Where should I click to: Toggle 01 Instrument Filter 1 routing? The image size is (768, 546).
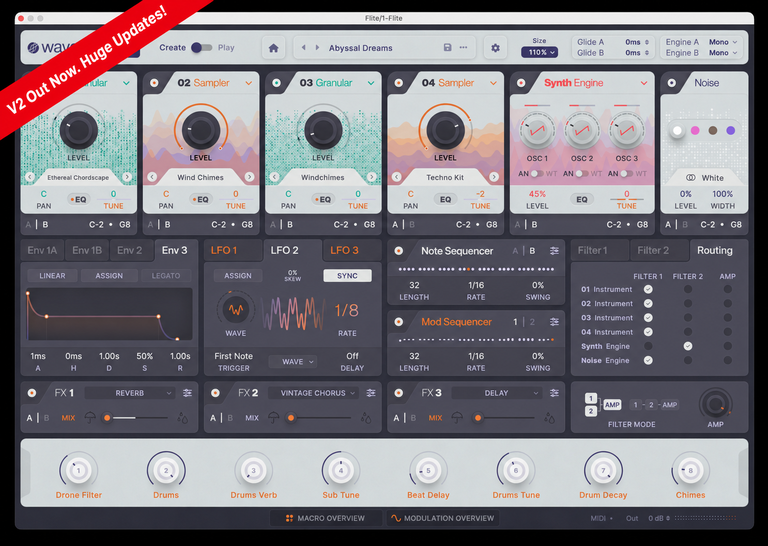(648, 289)
